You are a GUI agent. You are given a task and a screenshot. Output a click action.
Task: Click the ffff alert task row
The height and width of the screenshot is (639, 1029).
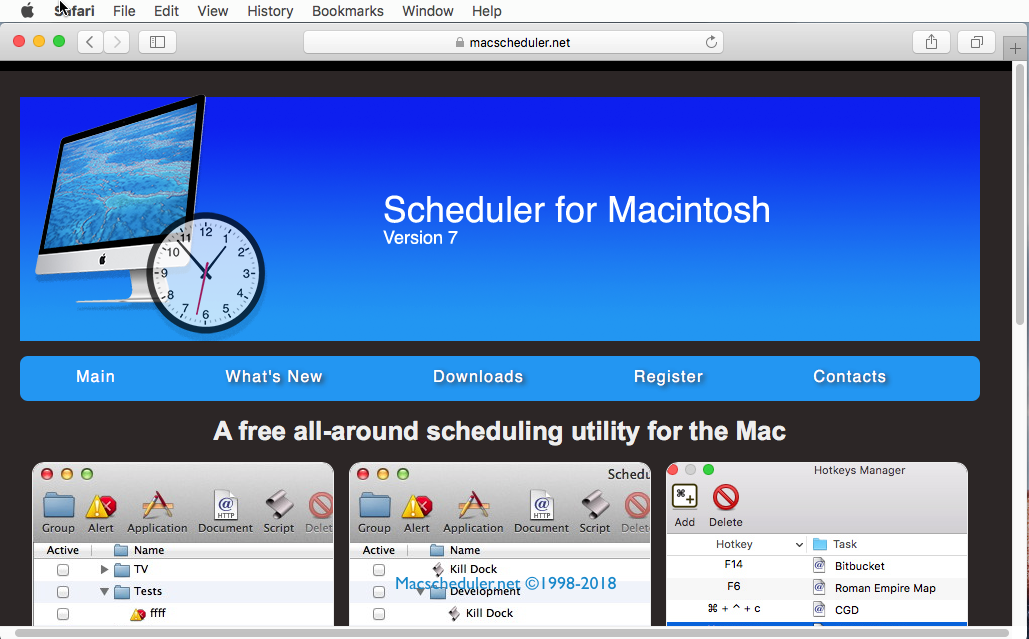[184, 613]
